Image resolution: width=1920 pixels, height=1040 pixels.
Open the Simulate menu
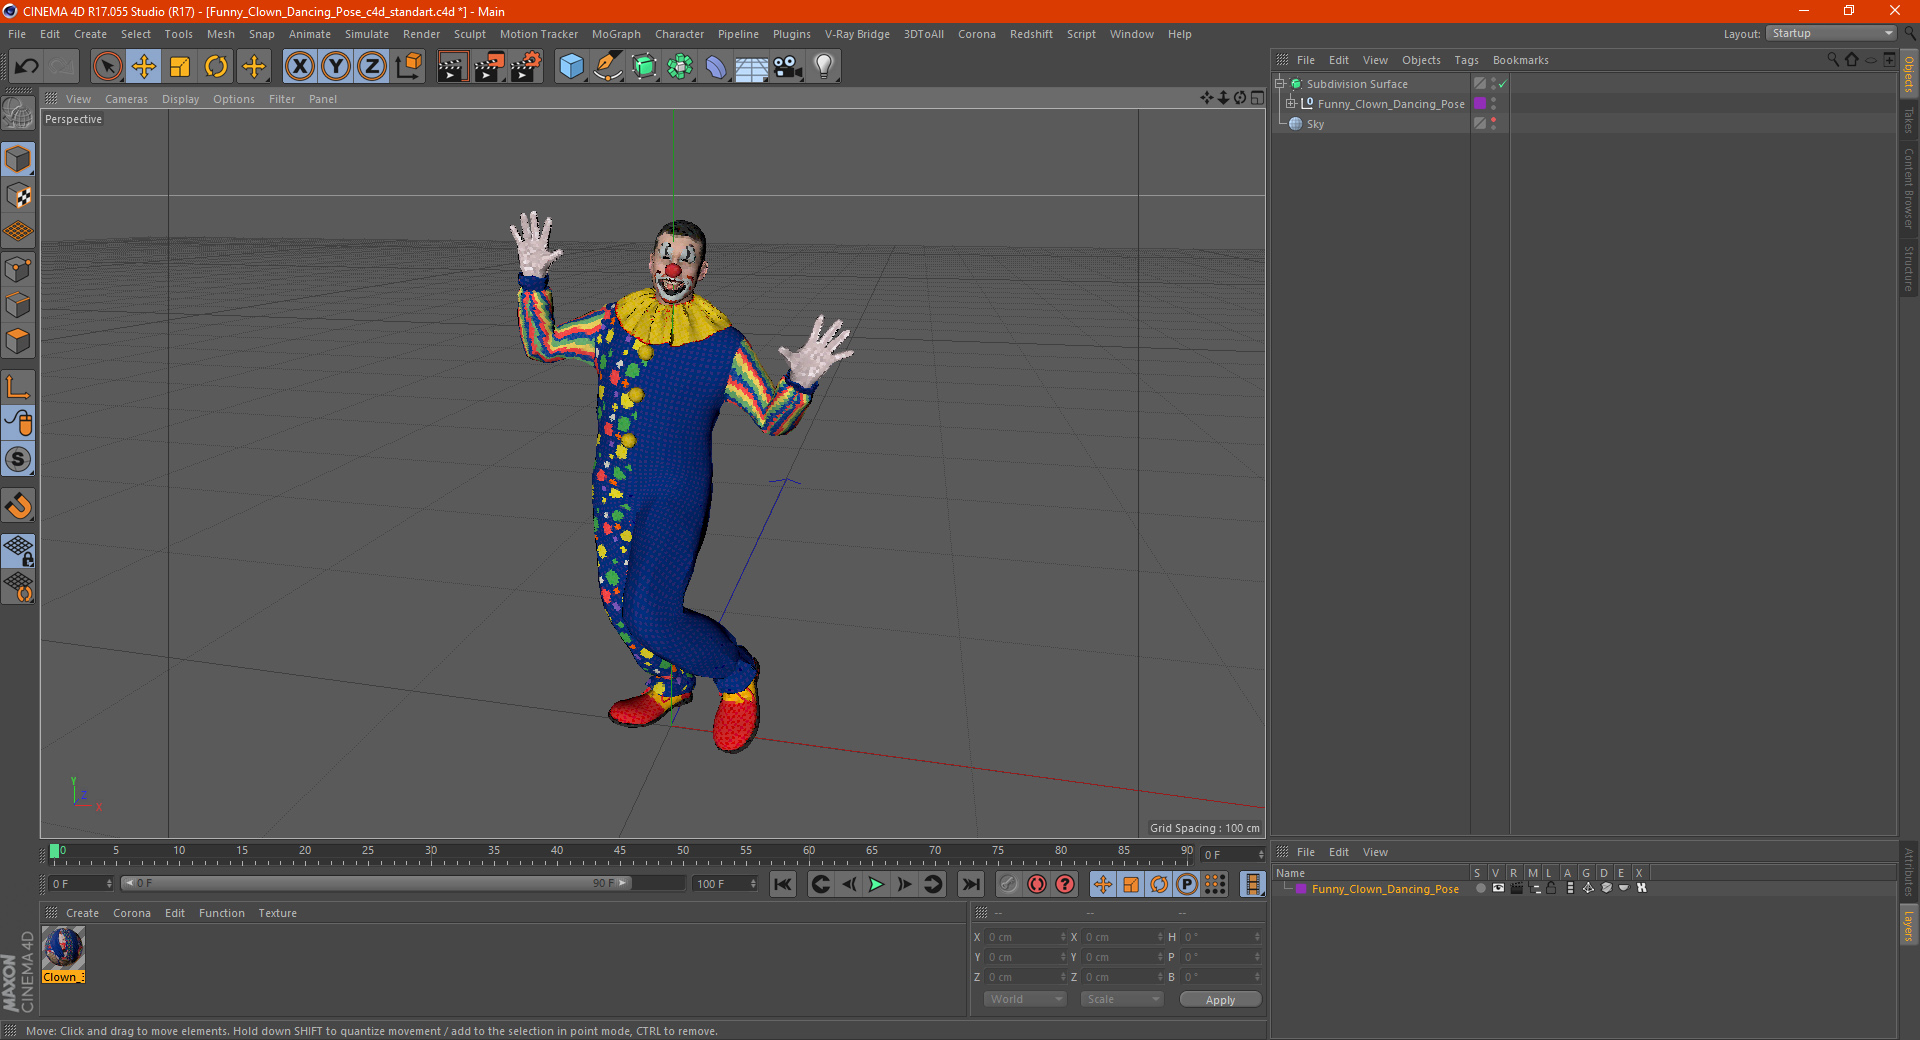(367, 34)
